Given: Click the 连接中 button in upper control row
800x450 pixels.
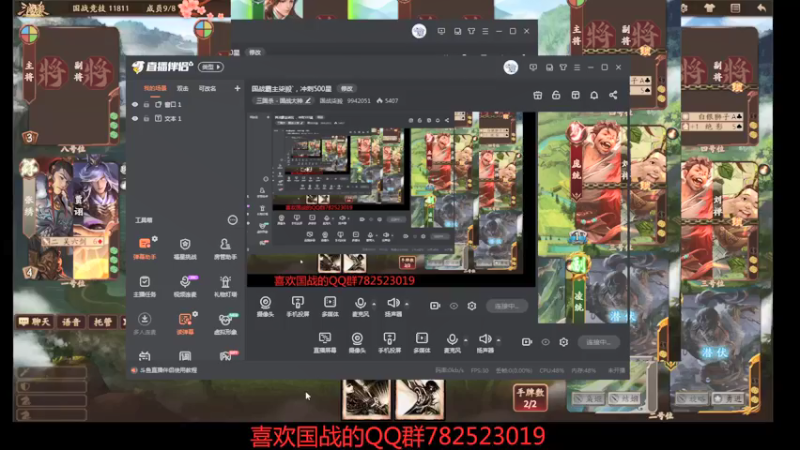Looking at the screenshot, I should pyautogui.click(x=507, y=306).
